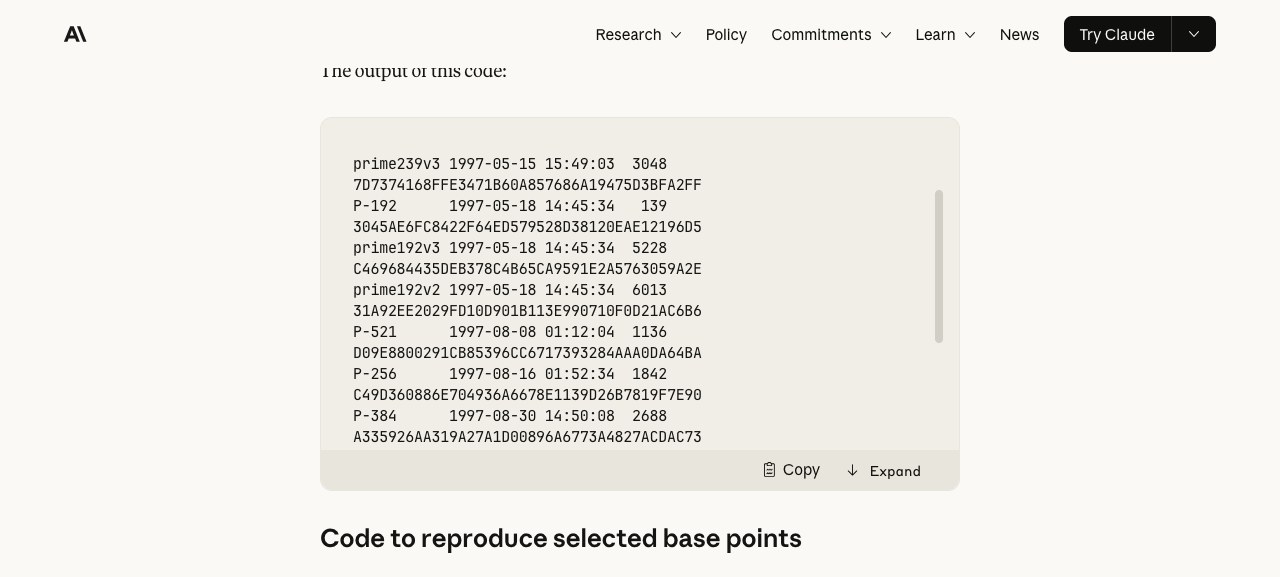Click the down-arrow Expand icon
Screen dimensions: 1280x577
[x=852, y=470]
